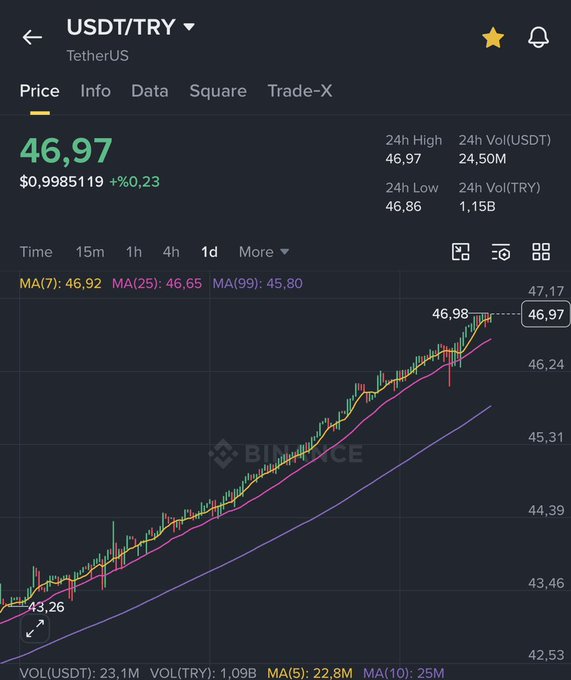Click the MA(25): 46,65 indicator label
The image size is (571, 680).
click(x=157, y=284)
